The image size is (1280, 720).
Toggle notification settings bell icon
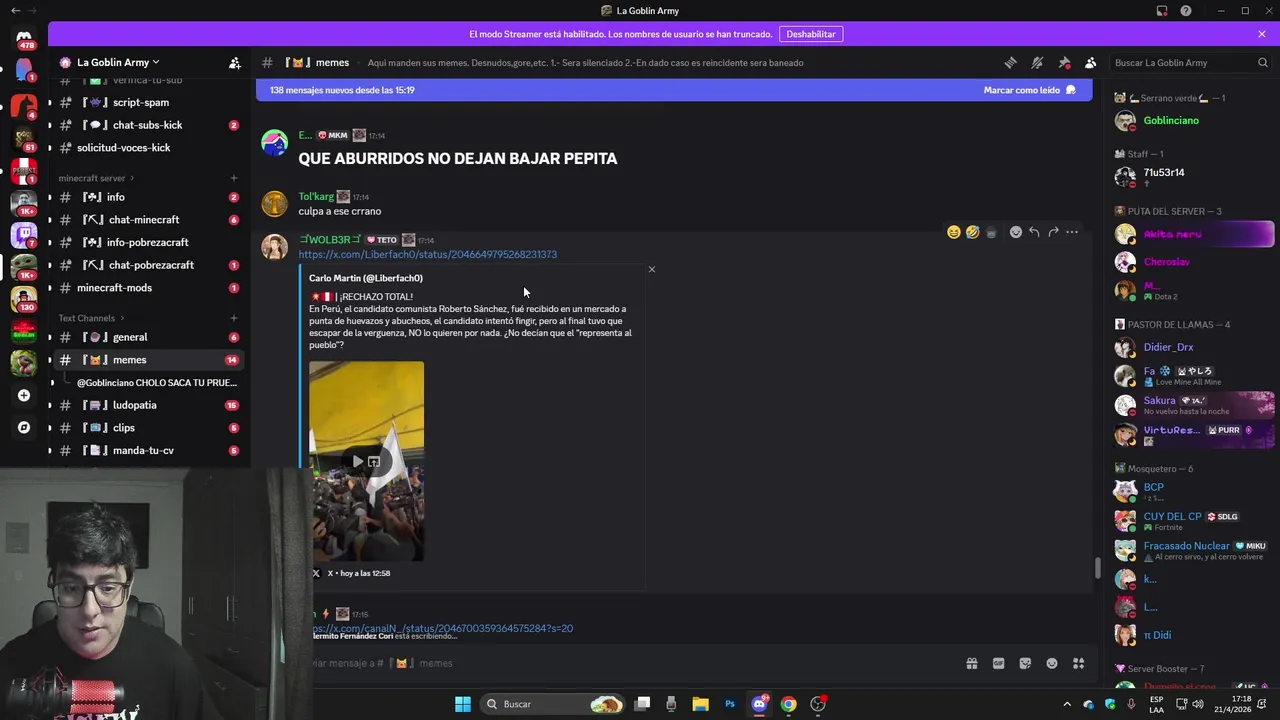pos(1037,62)
